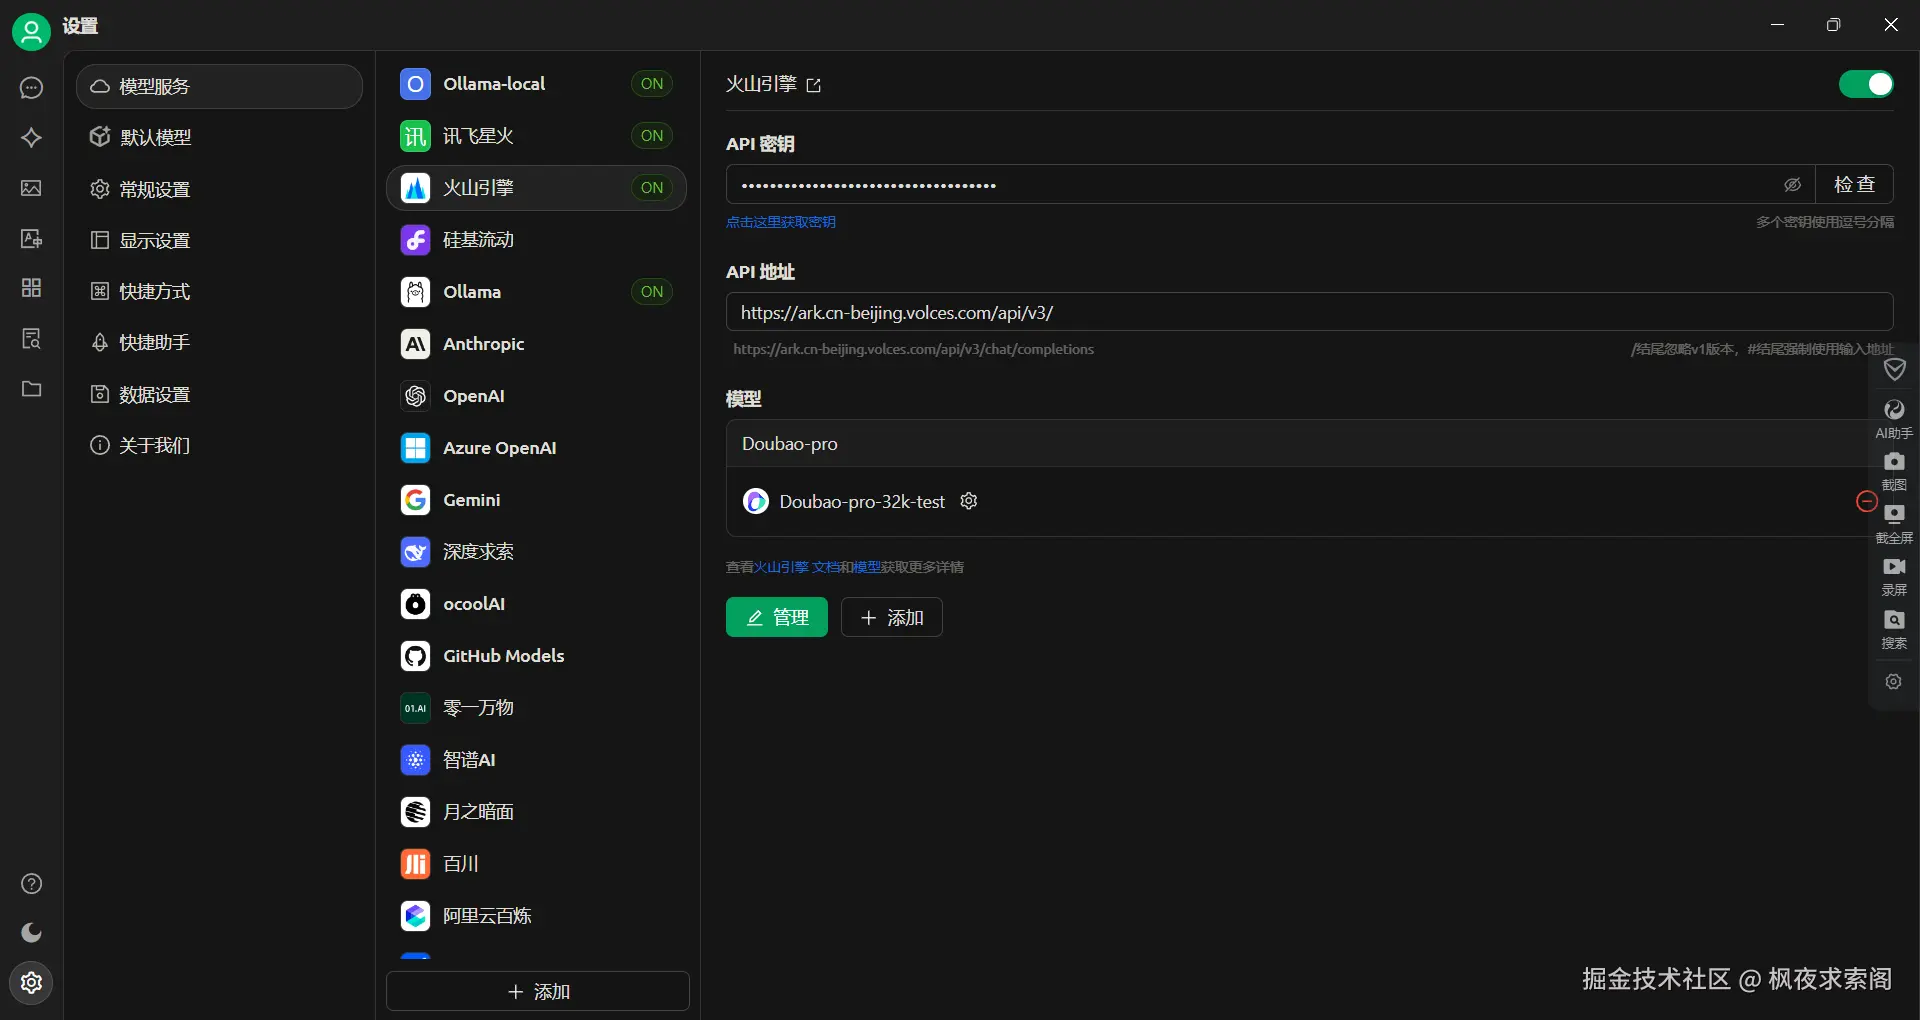This screenshot has height=1020, width=1920.
Task: Select 深度求索 provider
Action: coord(536,552)
